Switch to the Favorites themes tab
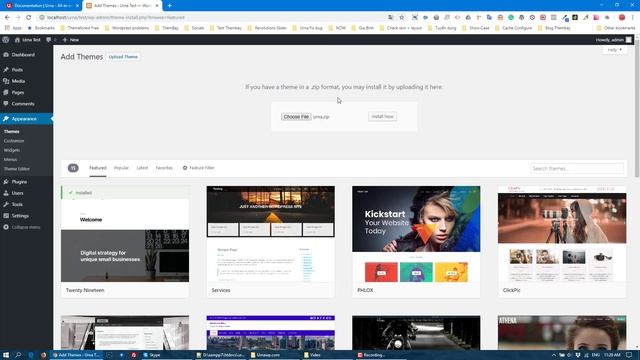Viewport: 640px width, 360px height. (x=164, y=168)
